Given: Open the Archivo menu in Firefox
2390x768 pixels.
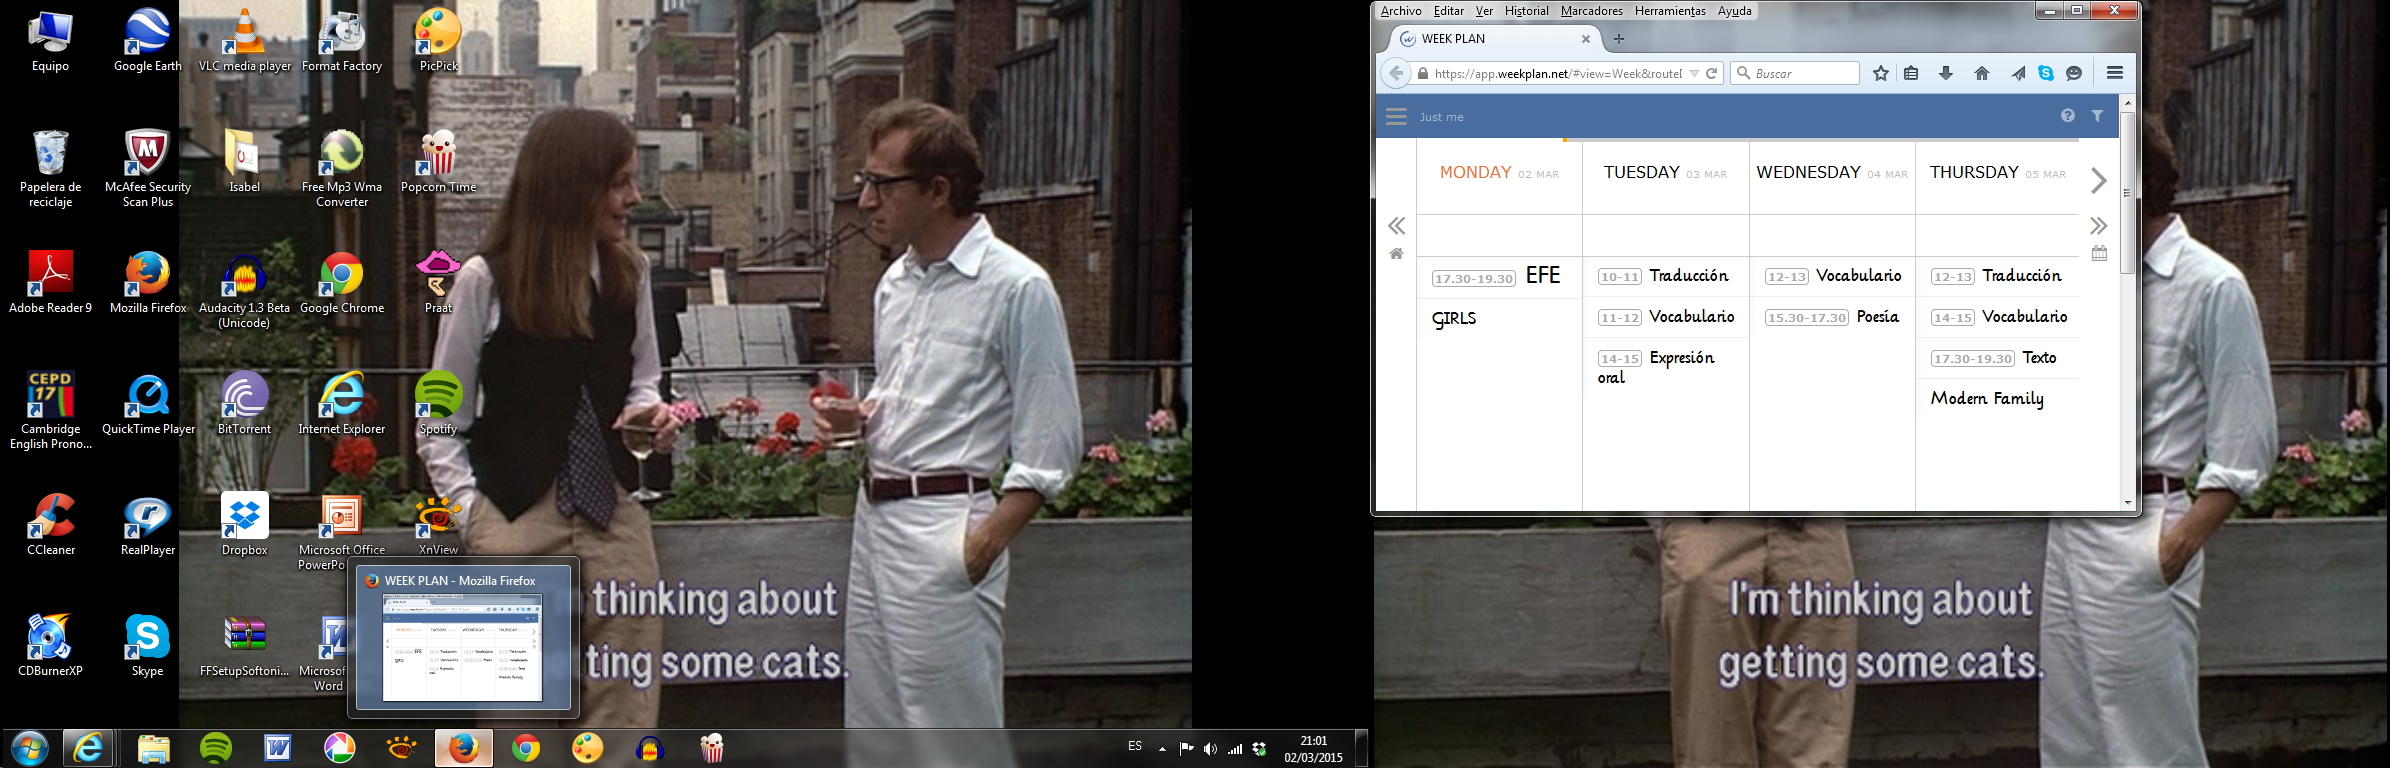Looking at the screenshot, I should click(x=1401, y=11).
